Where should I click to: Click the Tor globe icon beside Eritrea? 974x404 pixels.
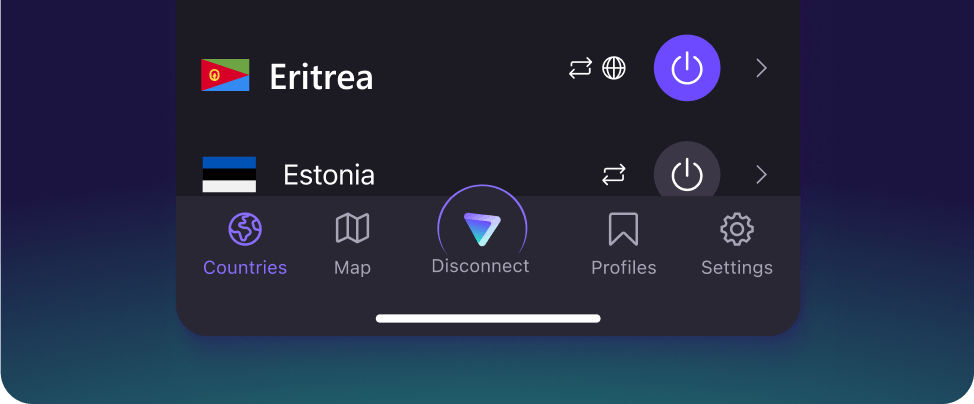614,68
